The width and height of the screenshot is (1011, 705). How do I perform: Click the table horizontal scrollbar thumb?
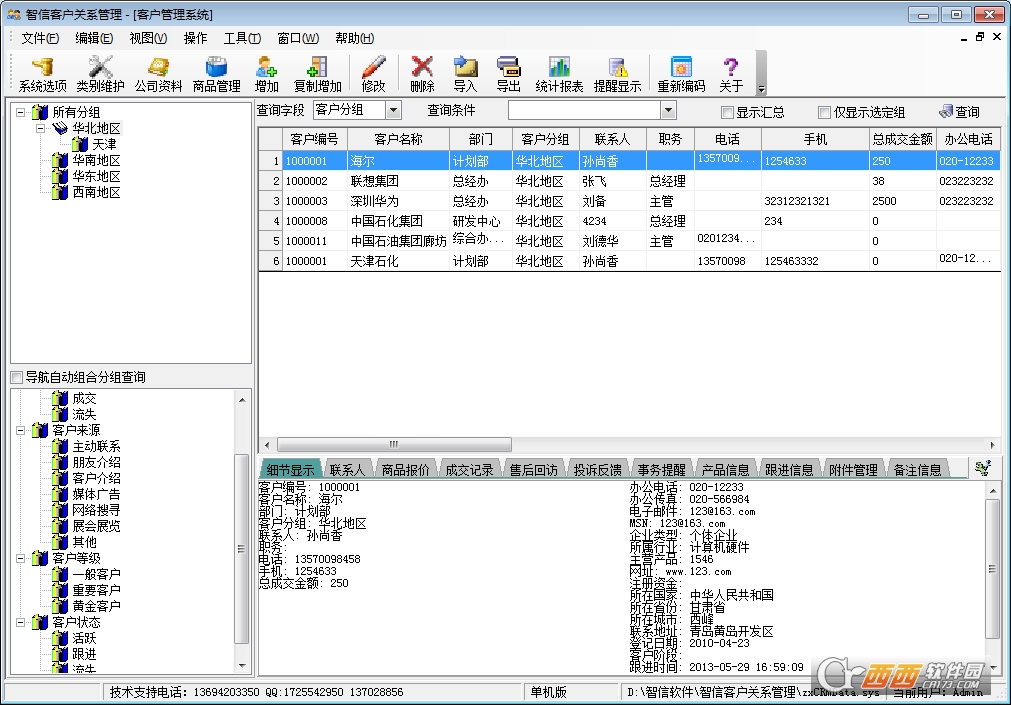[394, 444]
